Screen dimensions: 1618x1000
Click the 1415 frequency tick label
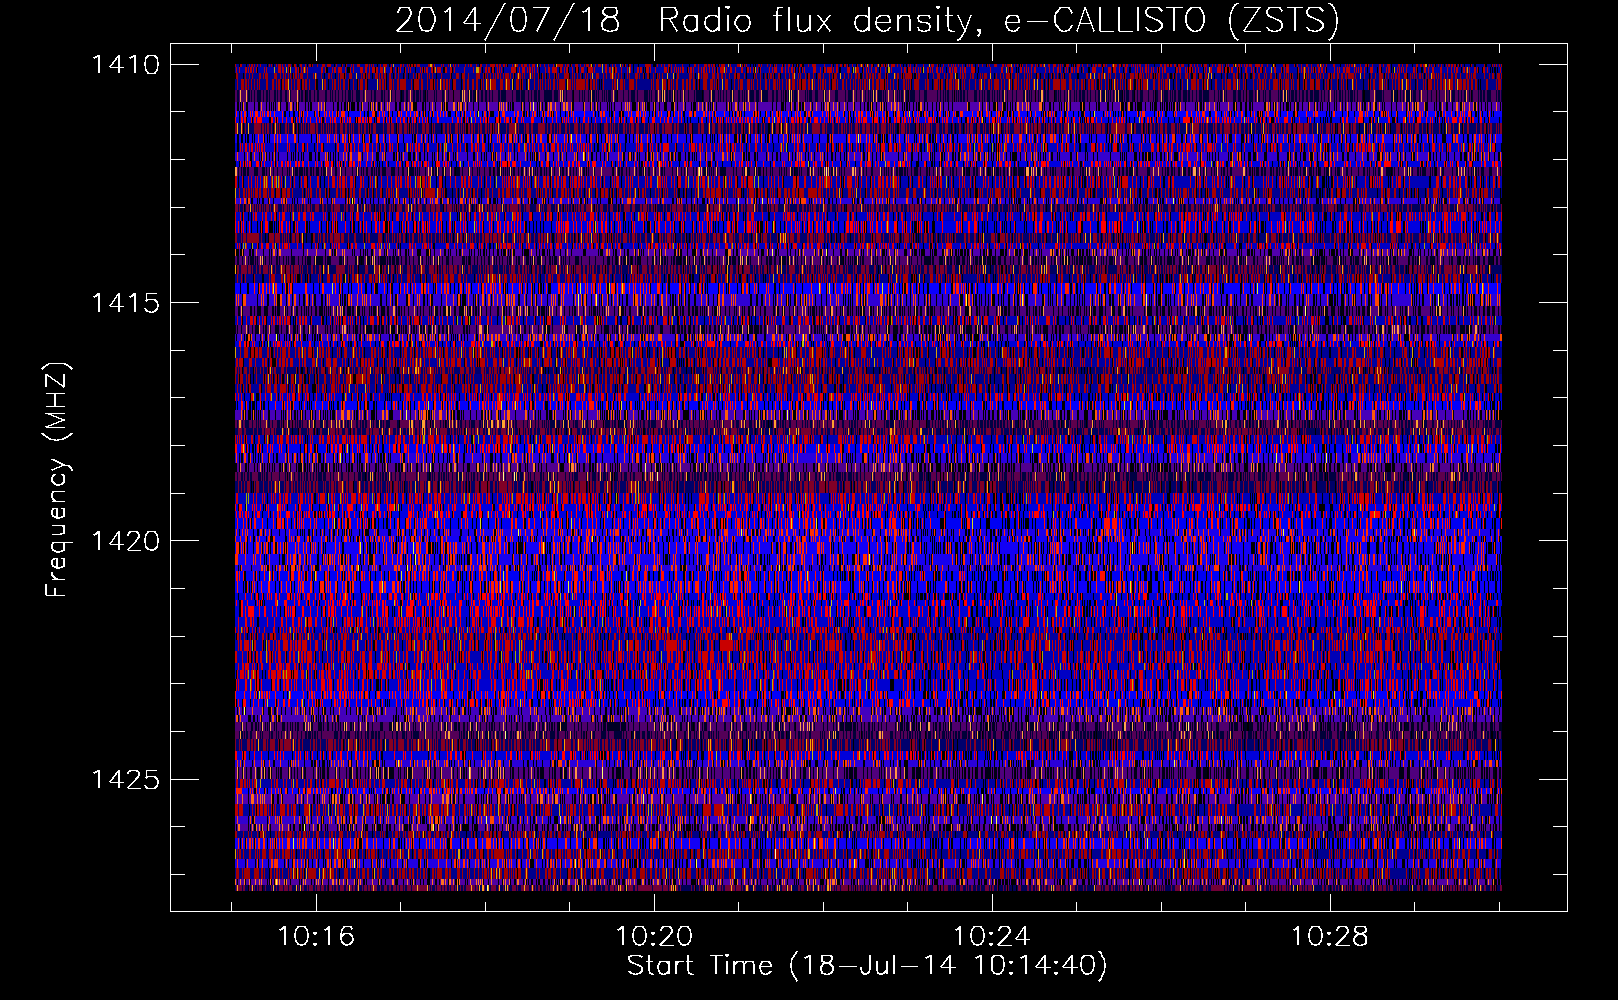click(x=125, y=303)
